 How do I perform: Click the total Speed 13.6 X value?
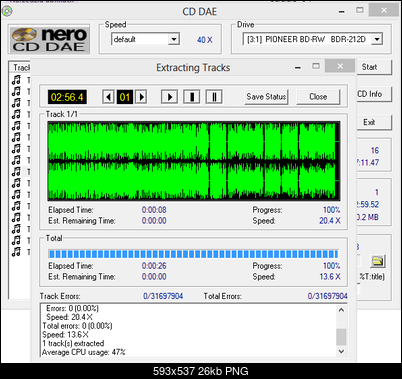click(x=330, y=277)
